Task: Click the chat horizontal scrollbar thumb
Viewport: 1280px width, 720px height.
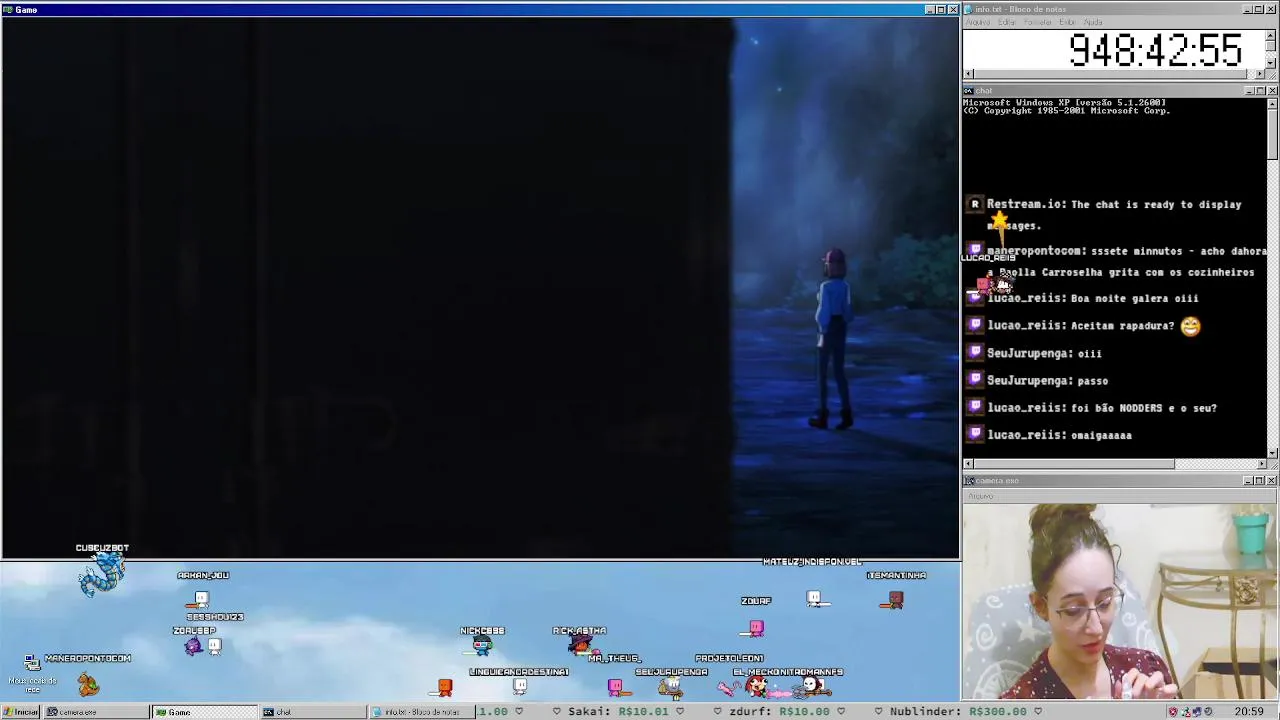Action: tap(1074, 464)
